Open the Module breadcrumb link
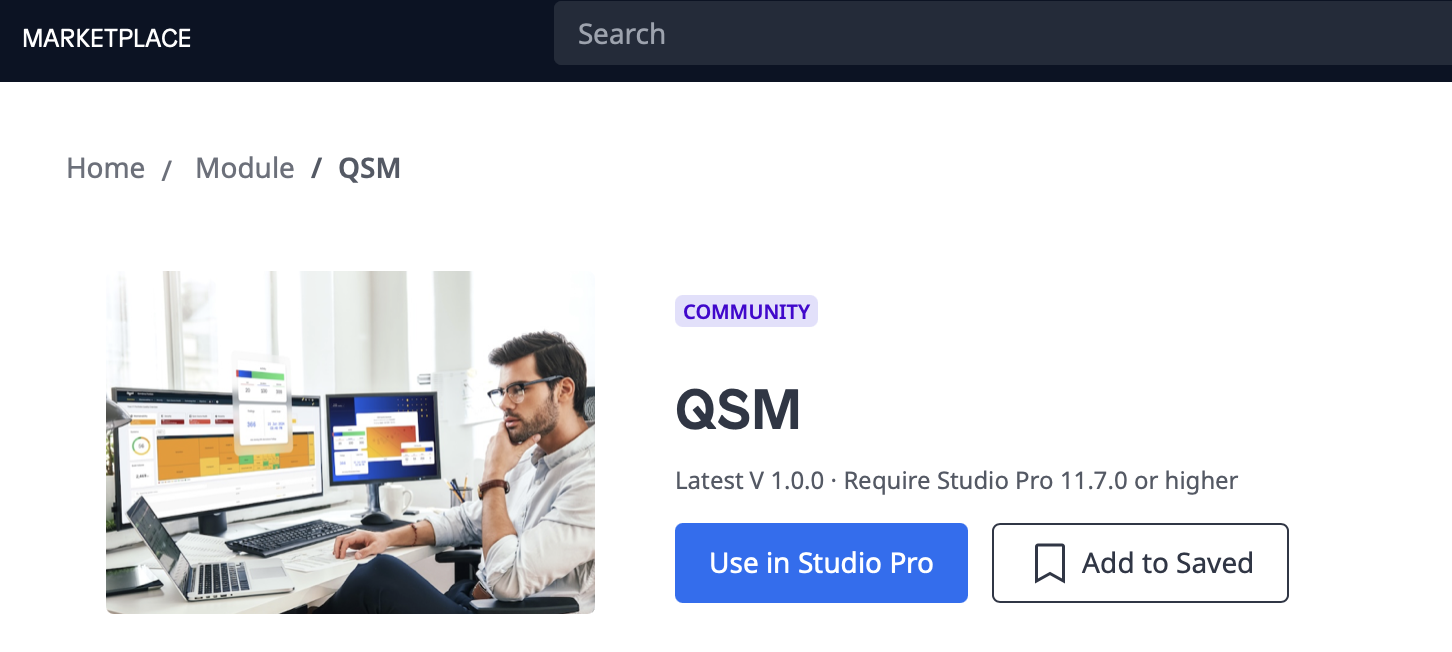This screenshot has width=1452, height=652. coord(245,168)
